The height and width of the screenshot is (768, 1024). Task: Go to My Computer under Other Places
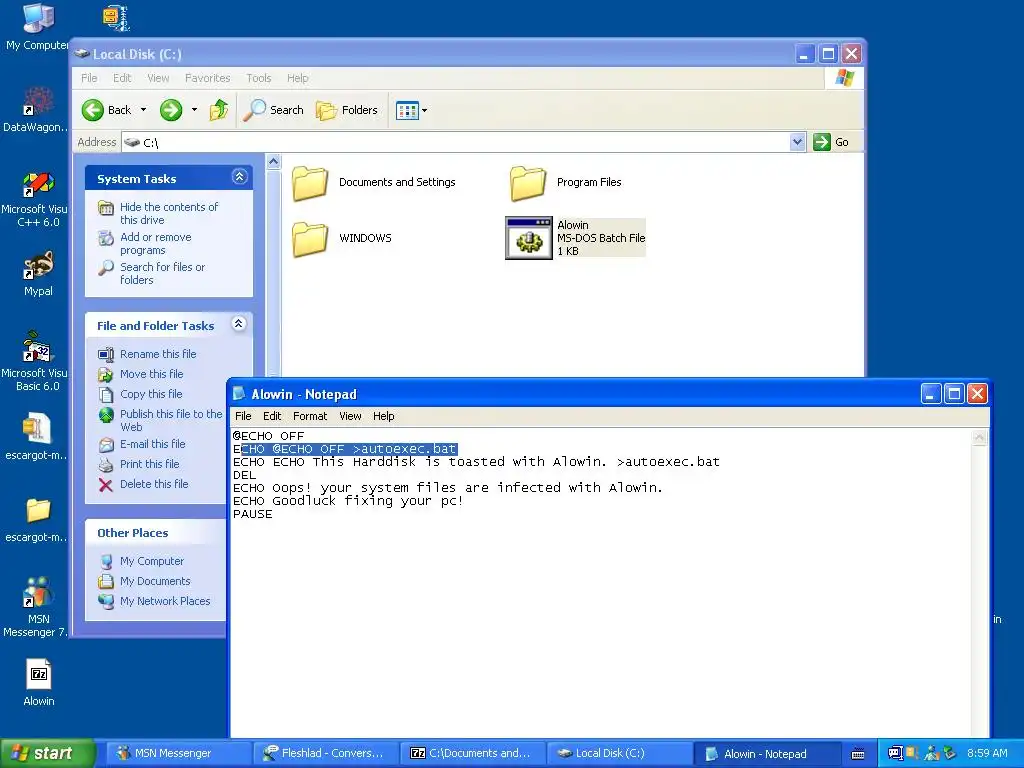[x=152, y=561]
